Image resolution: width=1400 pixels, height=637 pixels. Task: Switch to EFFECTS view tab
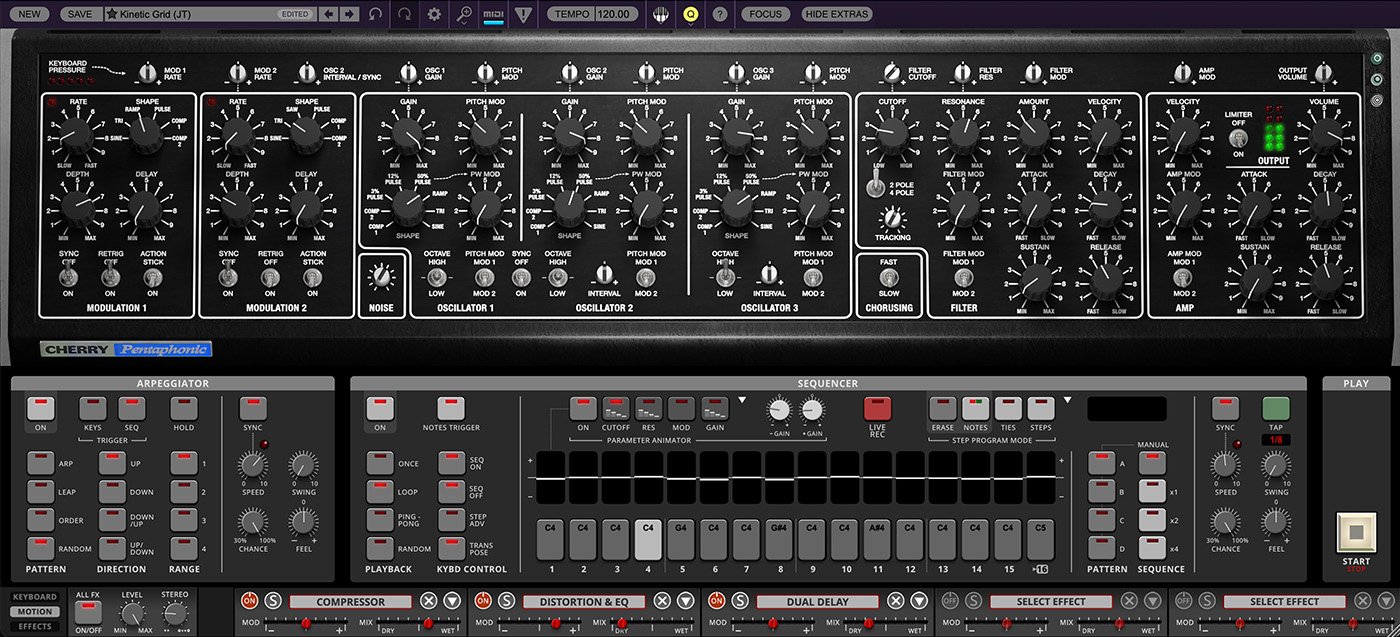(x=37, y=627)
